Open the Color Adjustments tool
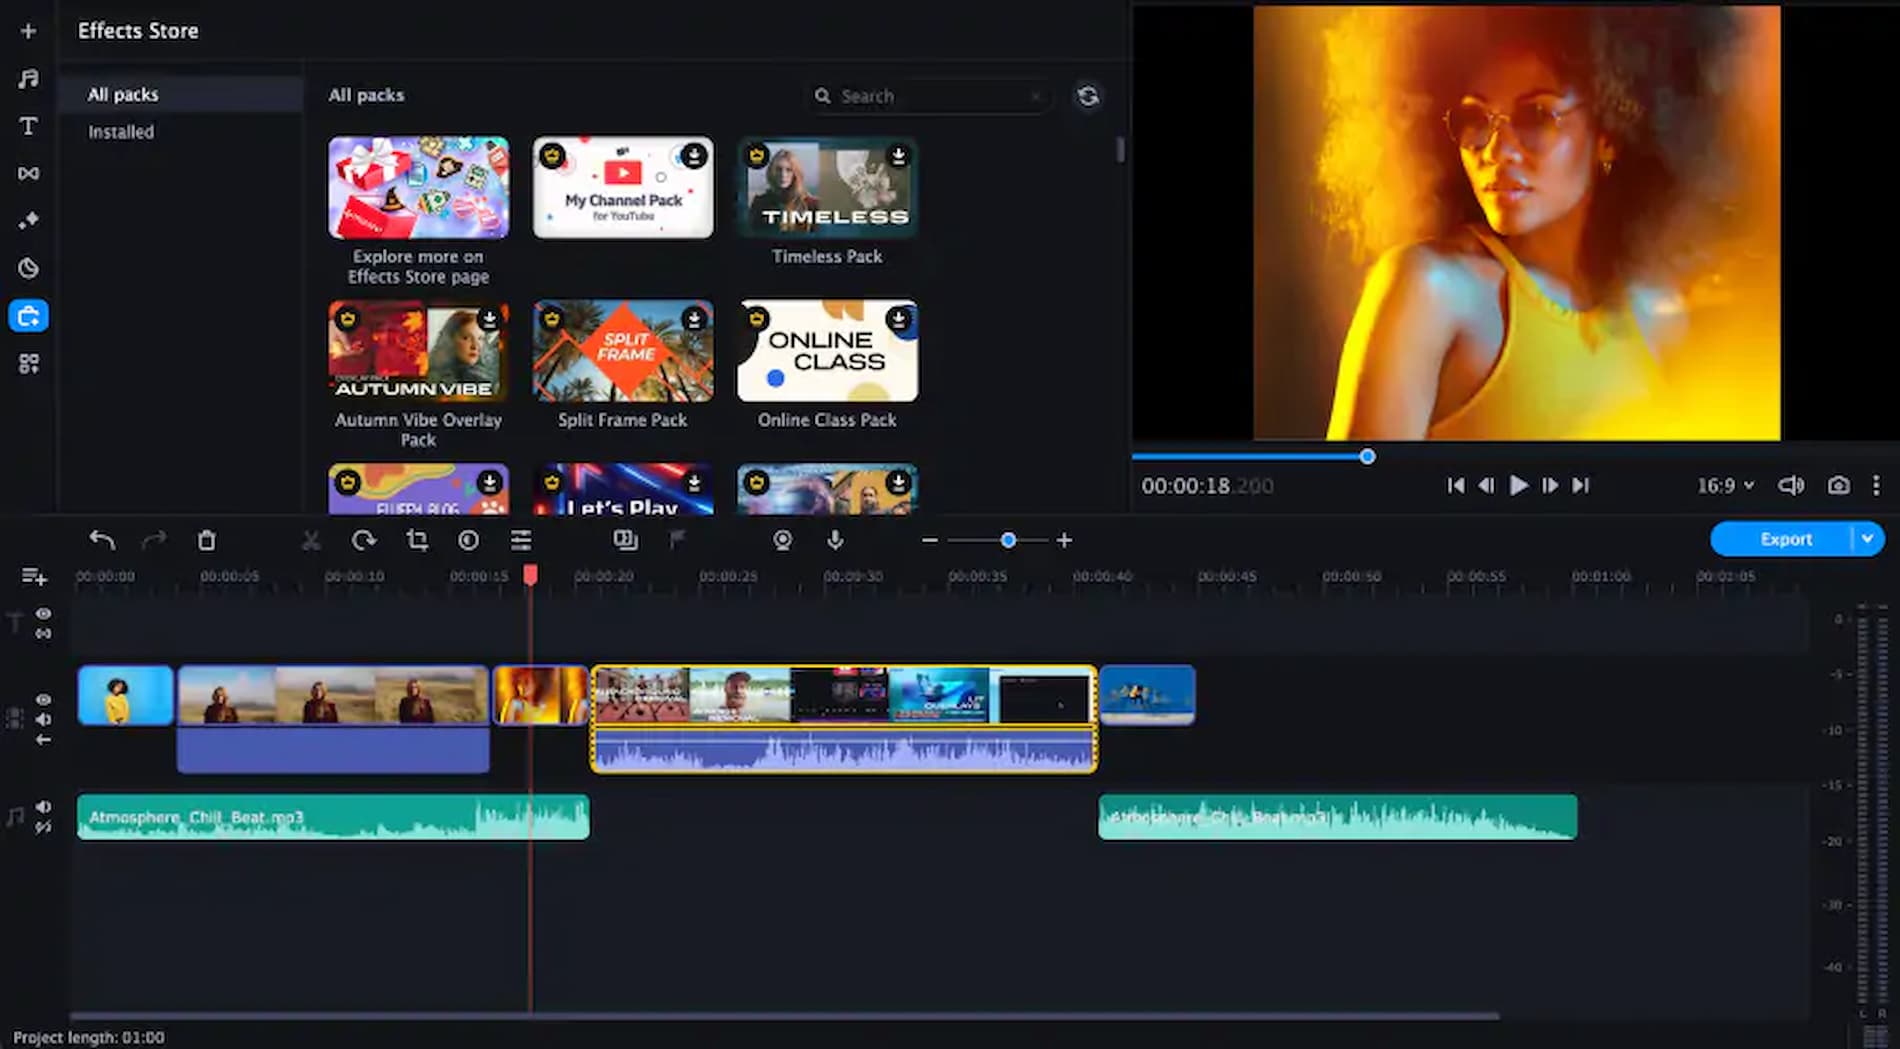1900x1049 pixels. coord(469,540)
